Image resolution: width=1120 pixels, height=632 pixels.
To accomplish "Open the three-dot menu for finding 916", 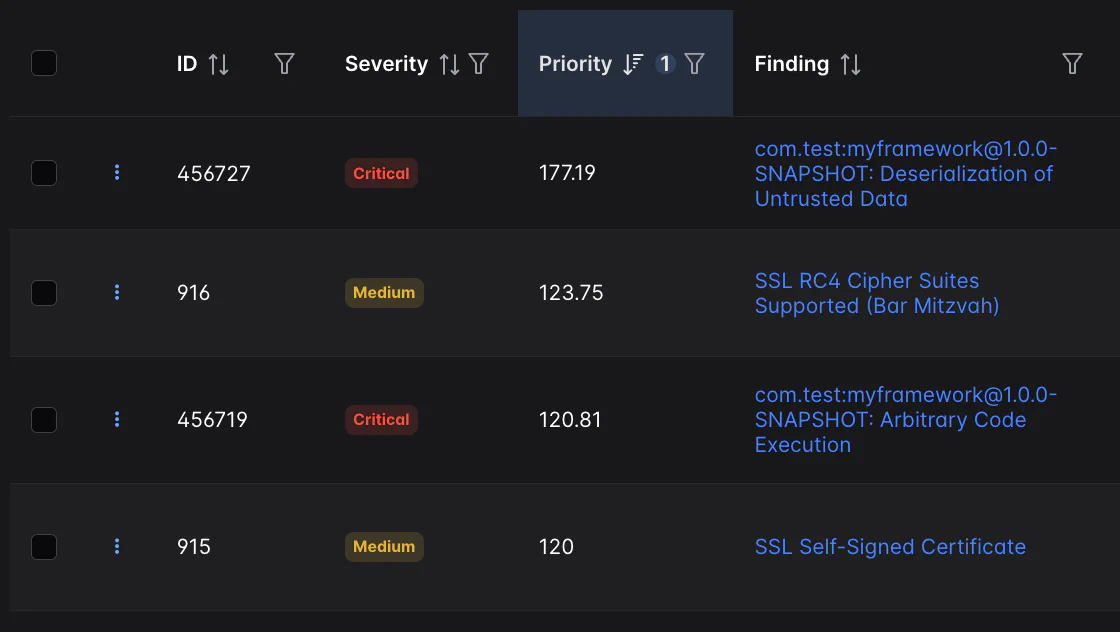I will point(117,293).
